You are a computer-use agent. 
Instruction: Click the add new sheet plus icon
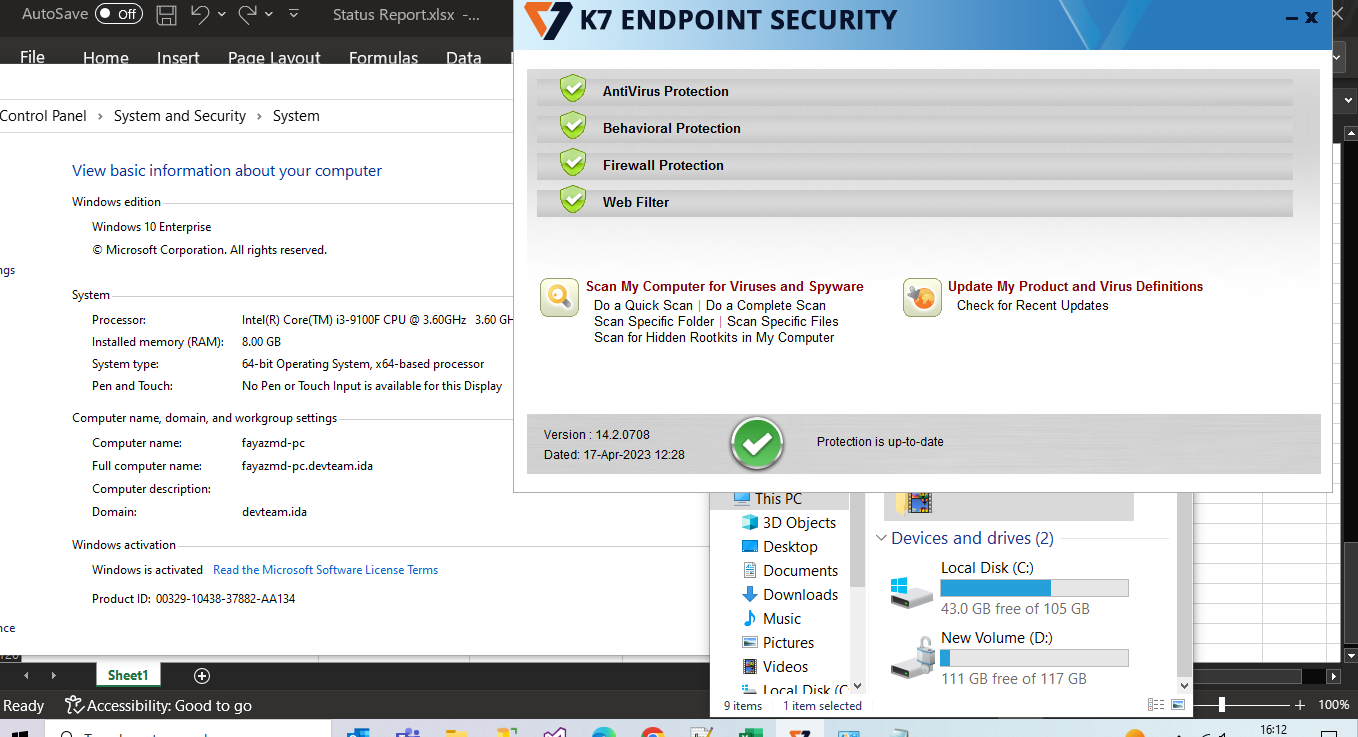(202, 676)
